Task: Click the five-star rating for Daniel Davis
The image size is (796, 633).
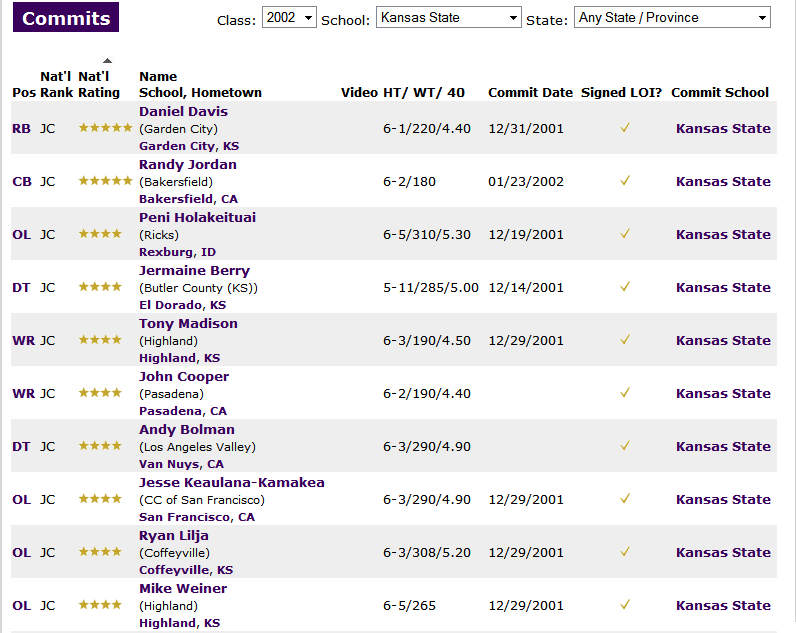Action: click(x=106, y=128)
